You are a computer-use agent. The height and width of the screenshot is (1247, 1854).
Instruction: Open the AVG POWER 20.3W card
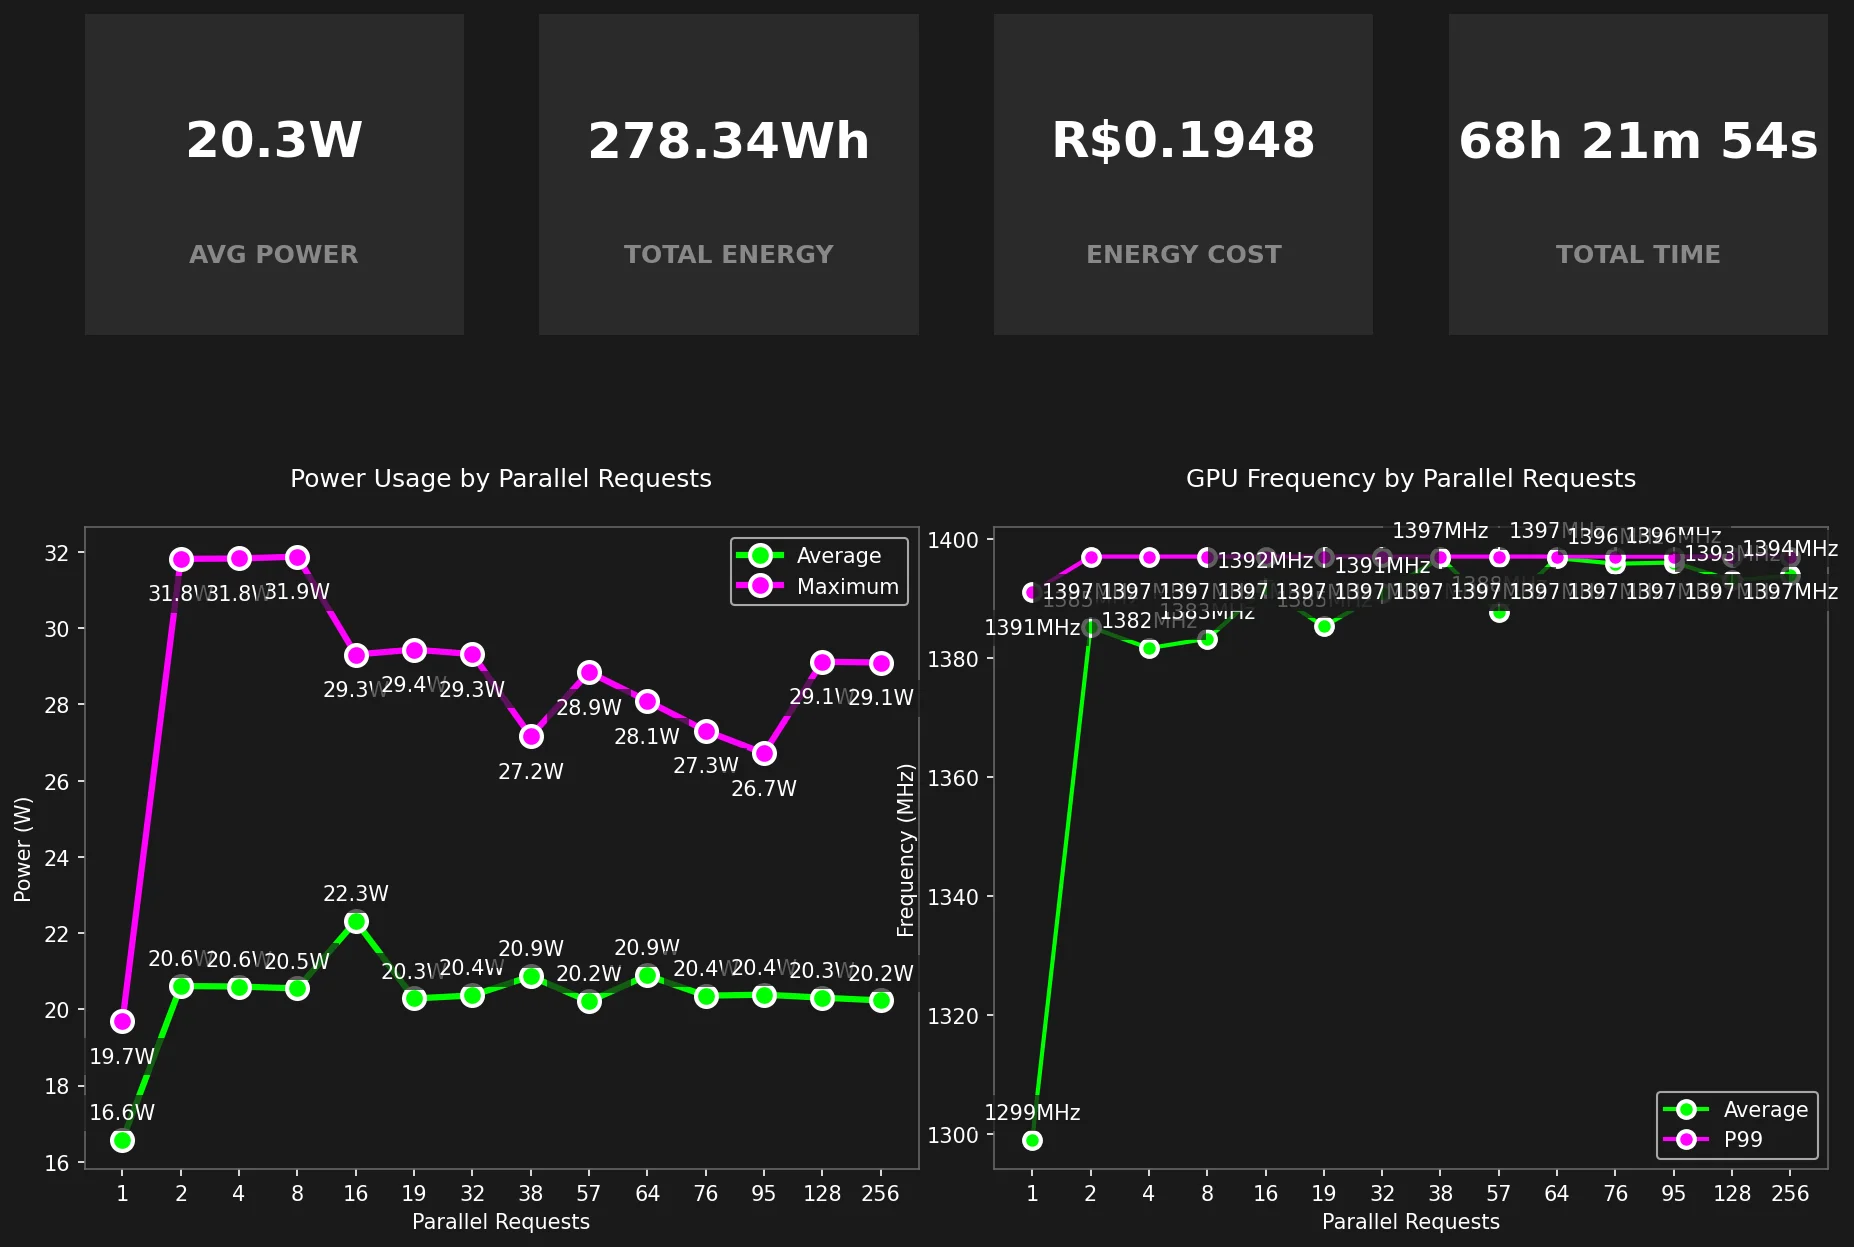[274, 174]
